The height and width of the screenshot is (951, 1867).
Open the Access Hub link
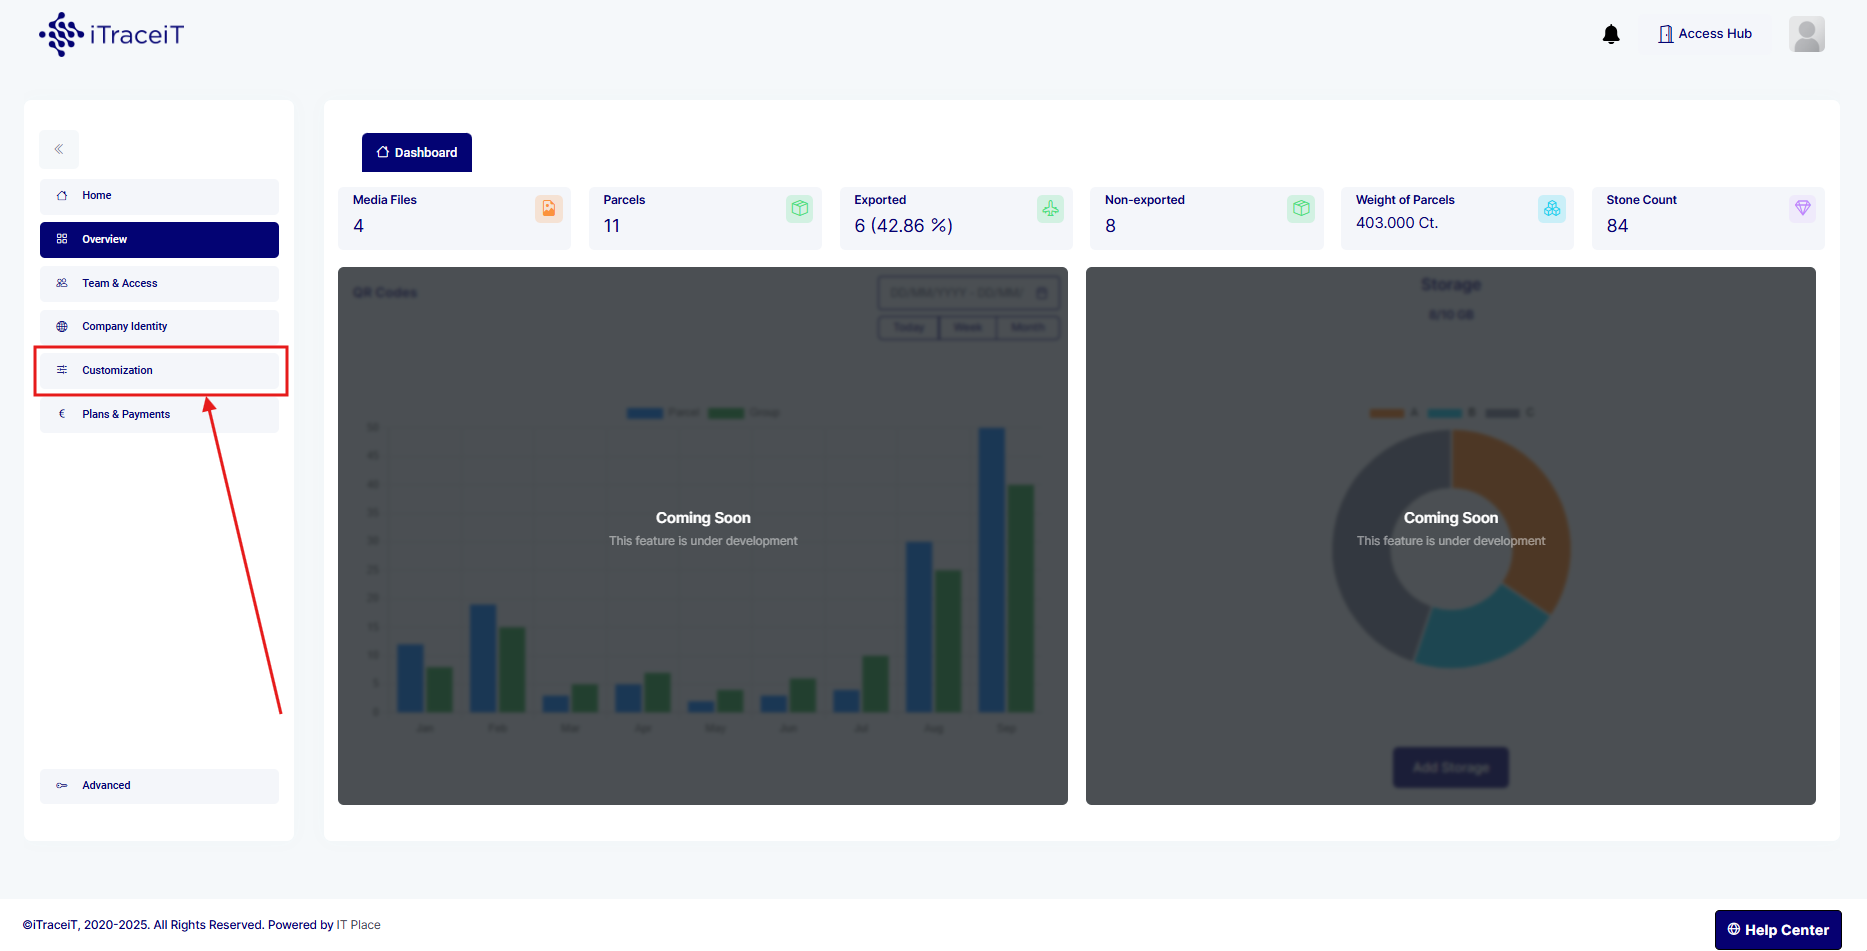coord(1705,34)
